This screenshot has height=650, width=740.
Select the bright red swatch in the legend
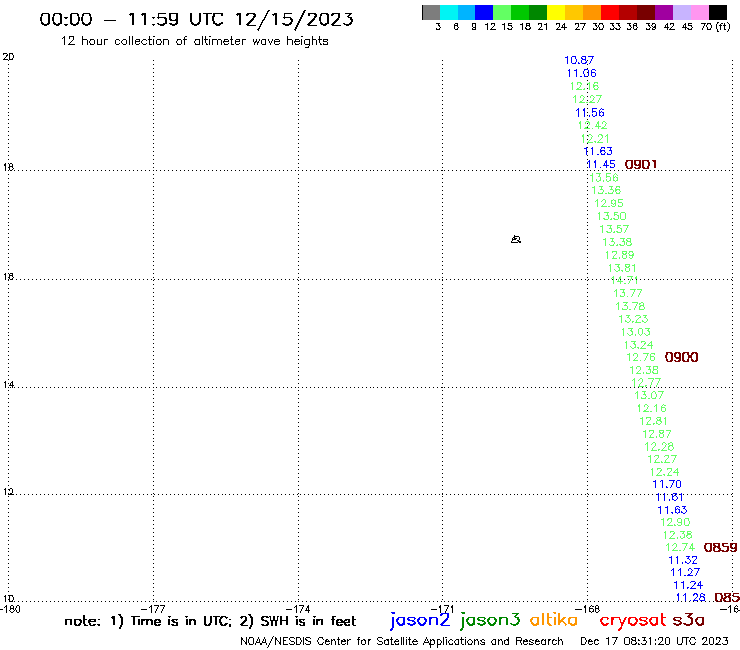click(609, 12)
